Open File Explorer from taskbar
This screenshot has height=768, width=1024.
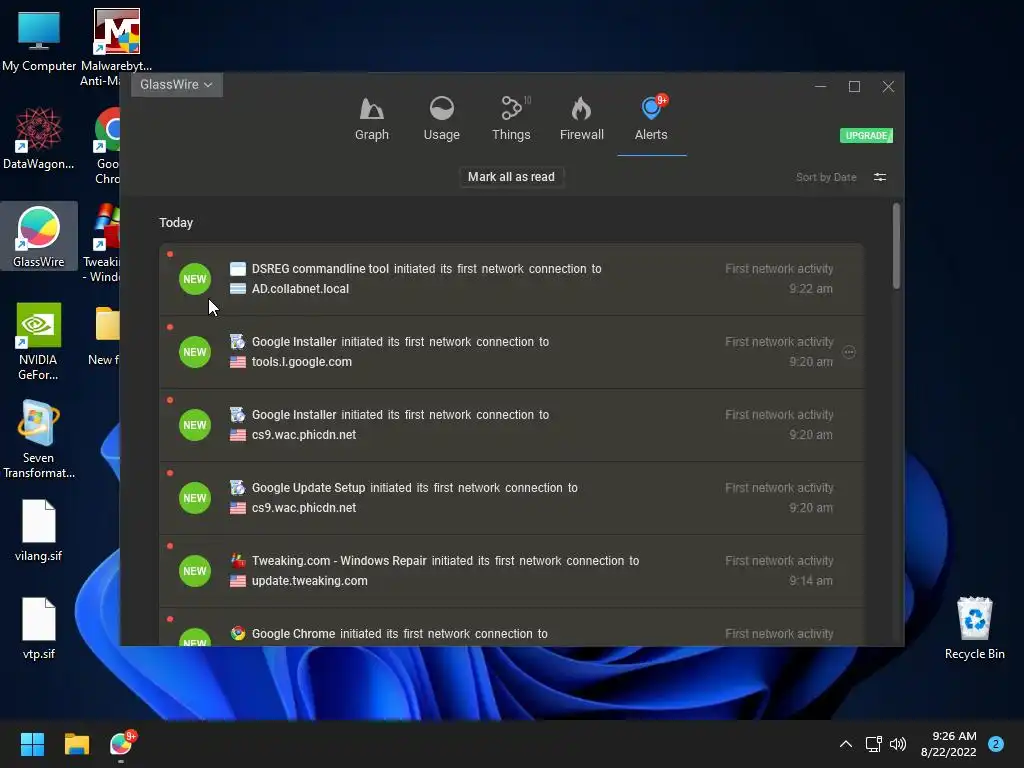click(76, 744)
